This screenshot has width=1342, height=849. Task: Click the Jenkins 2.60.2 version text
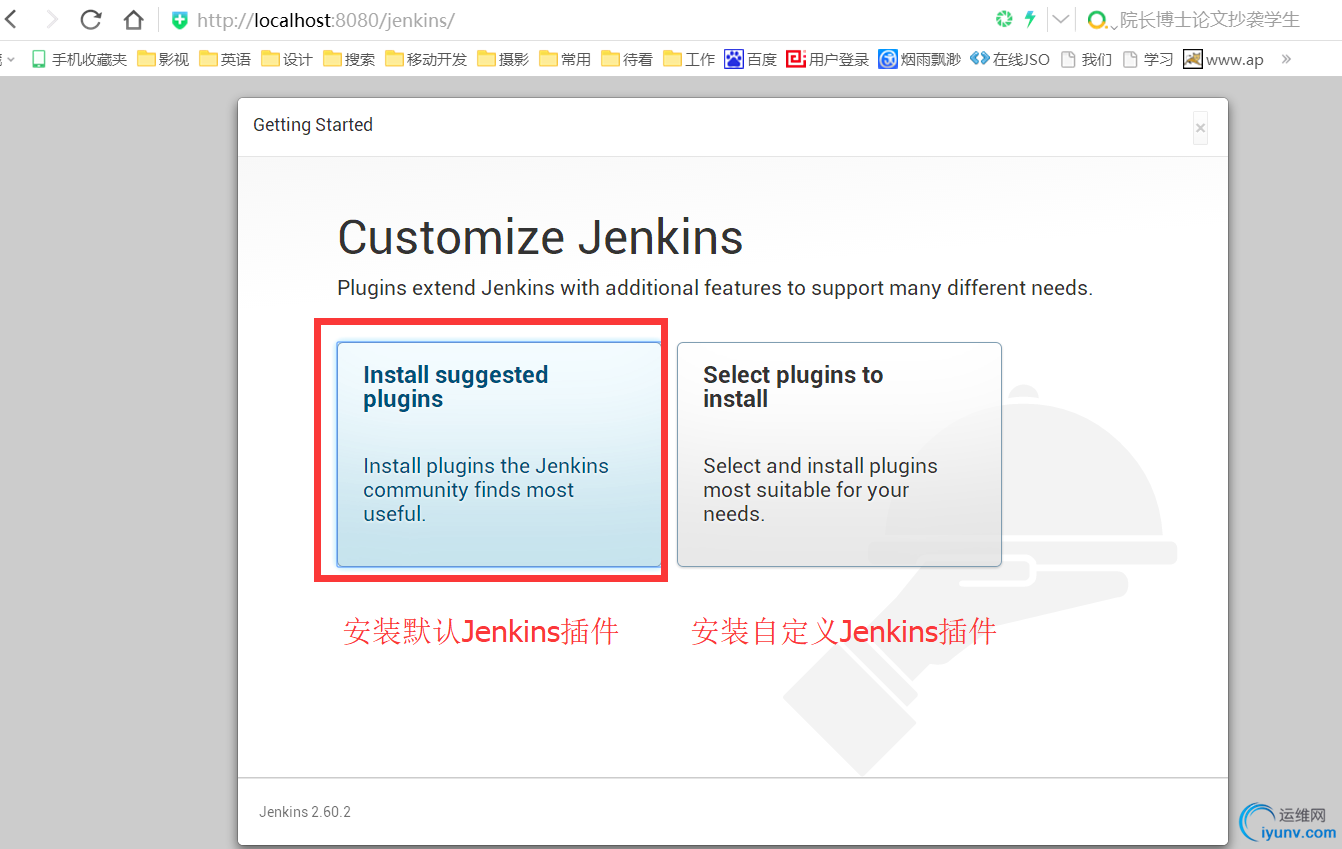coord(305,812)
